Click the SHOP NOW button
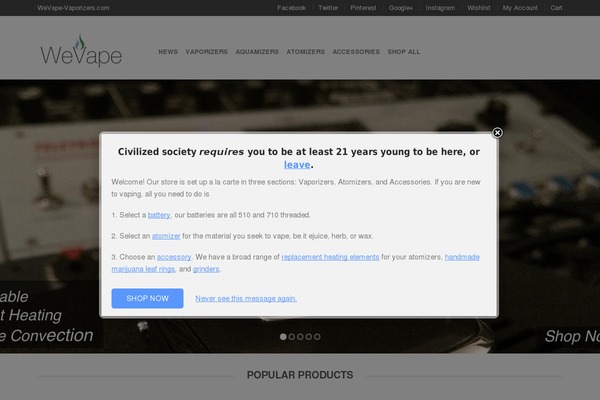 (147, 298)
